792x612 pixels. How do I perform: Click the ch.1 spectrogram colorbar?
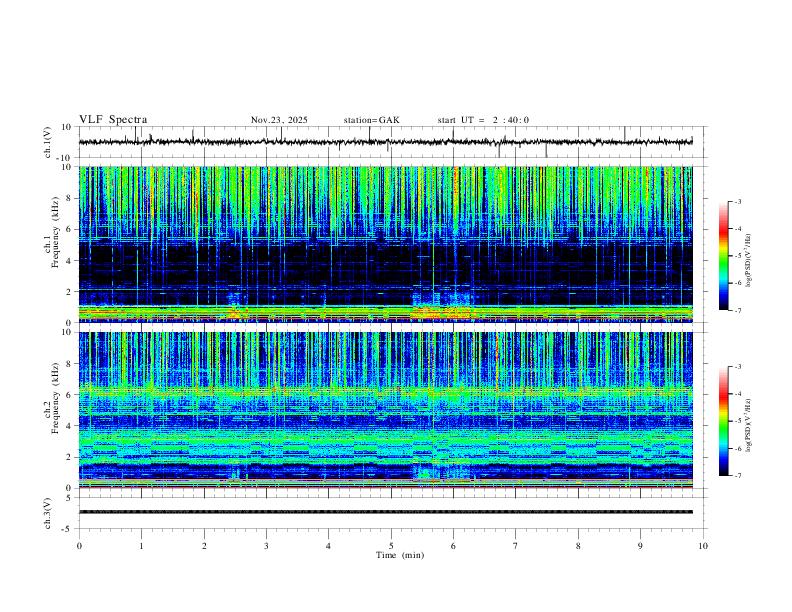click(723, 256)
